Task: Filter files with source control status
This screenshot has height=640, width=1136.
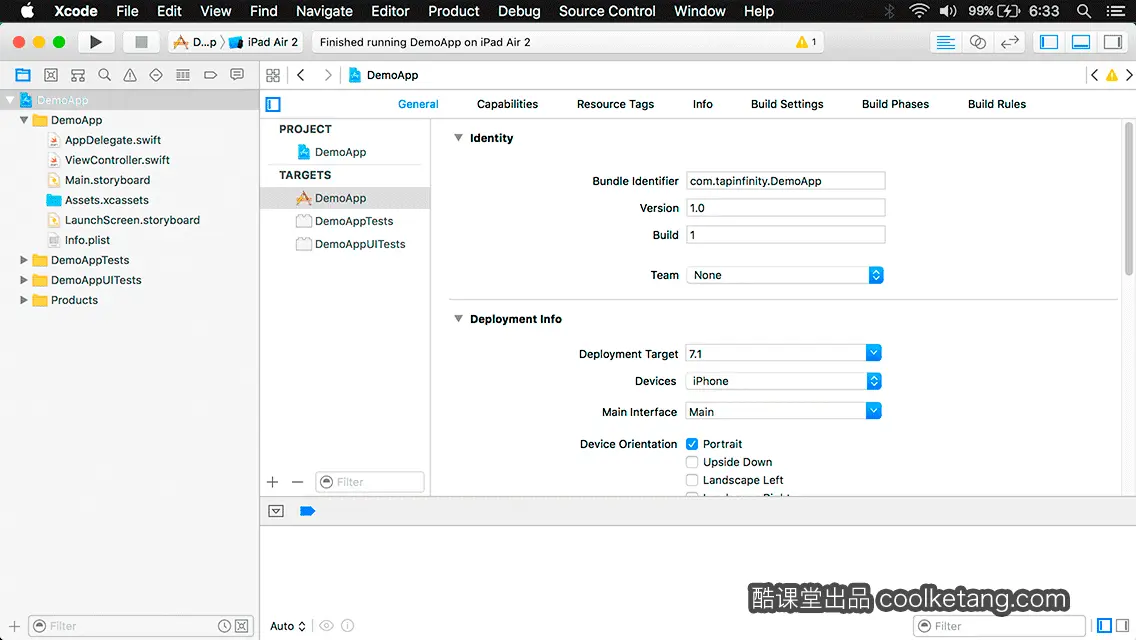Action: pos(242,626)
